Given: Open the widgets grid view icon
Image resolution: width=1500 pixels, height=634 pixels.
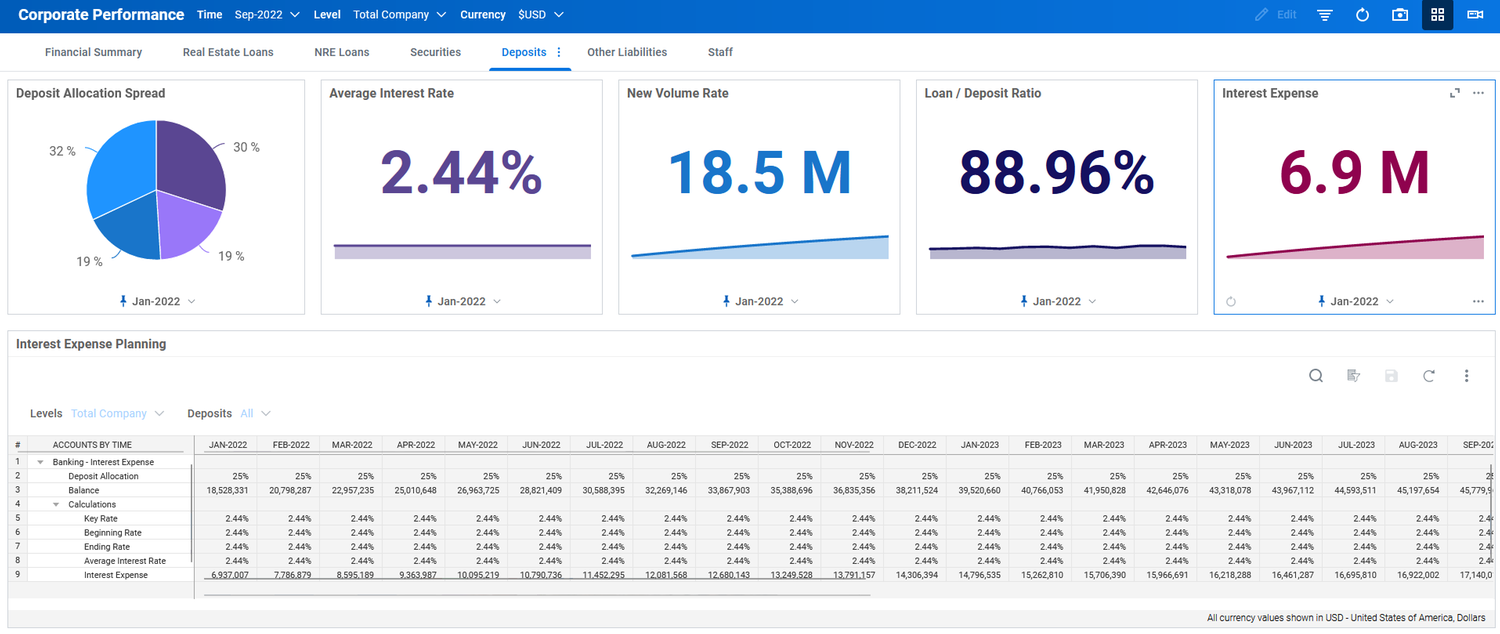Looking at the screenshot, I should (1437, 15).
